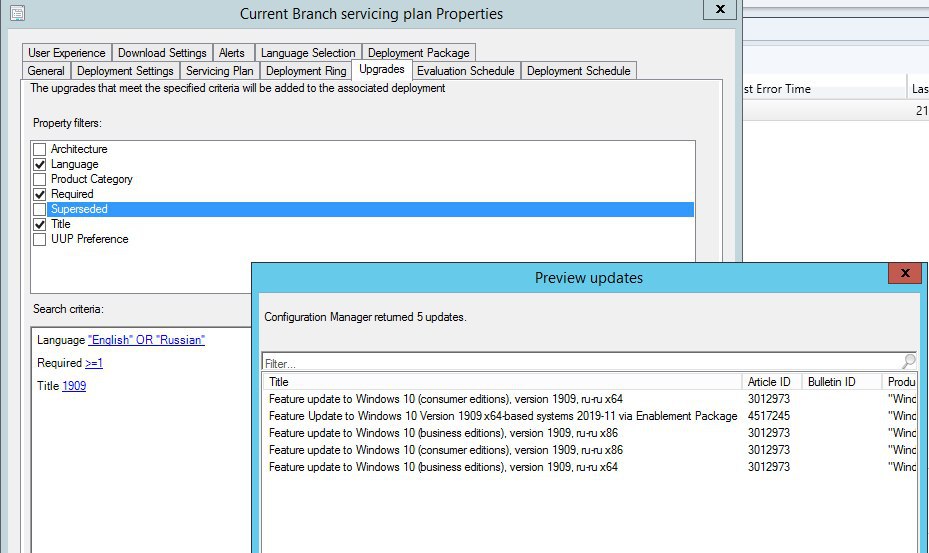The image size is (929, 553).
Task: Edit the "English" OR "Russian" language criteria link
Action: click(146, 340)
